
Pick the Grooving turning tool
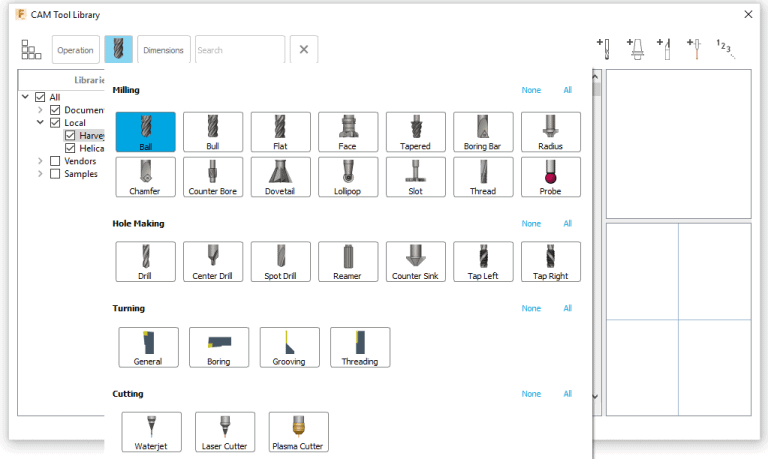pos(289,347)
